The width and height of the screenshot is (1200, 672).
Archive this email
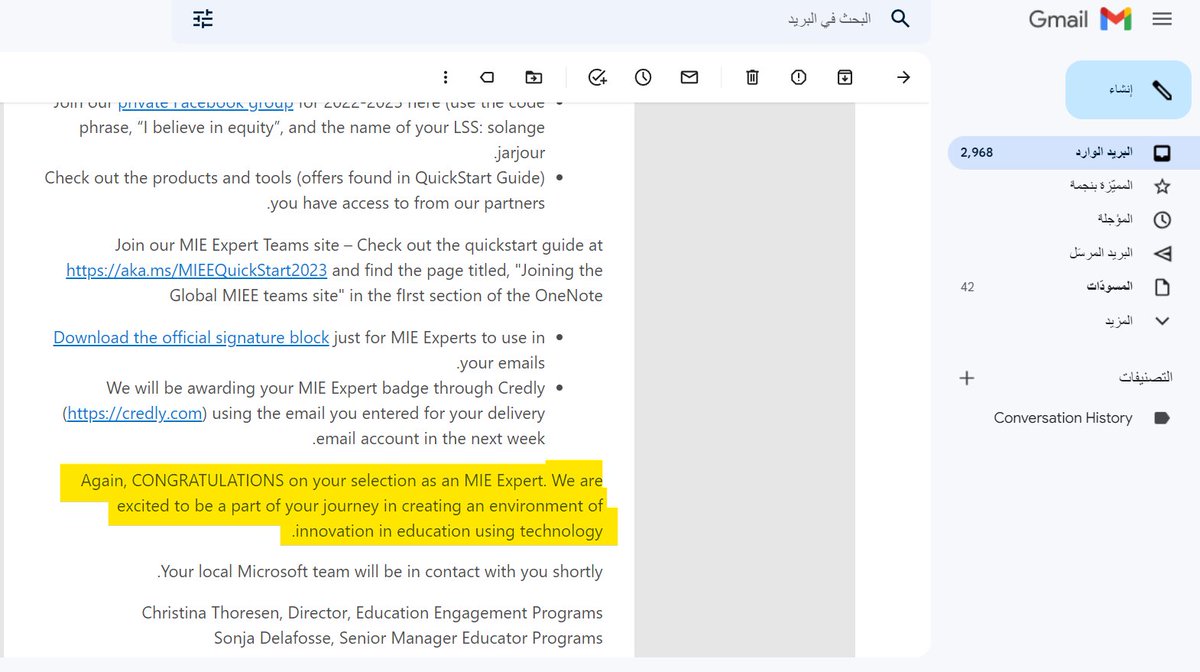pyautogui.click(x=845, y=77)
